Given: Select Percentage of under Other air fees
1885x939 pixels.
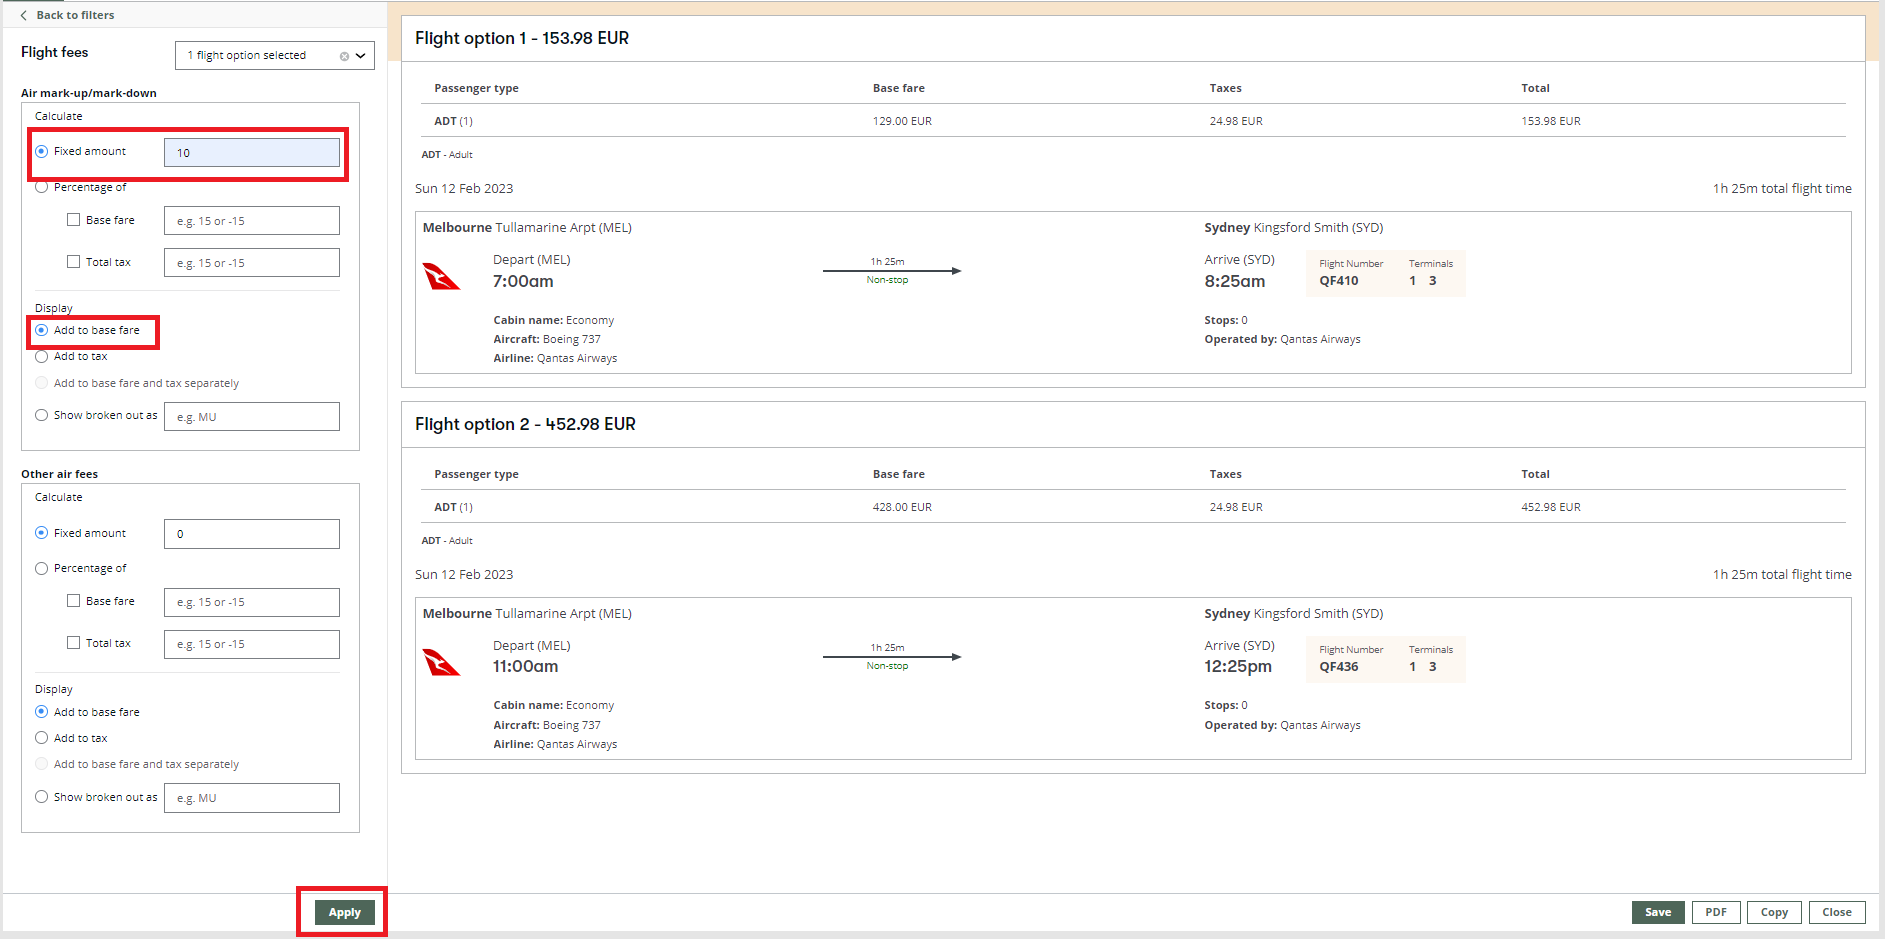Looking at the screenshot, I should point(42,569).
